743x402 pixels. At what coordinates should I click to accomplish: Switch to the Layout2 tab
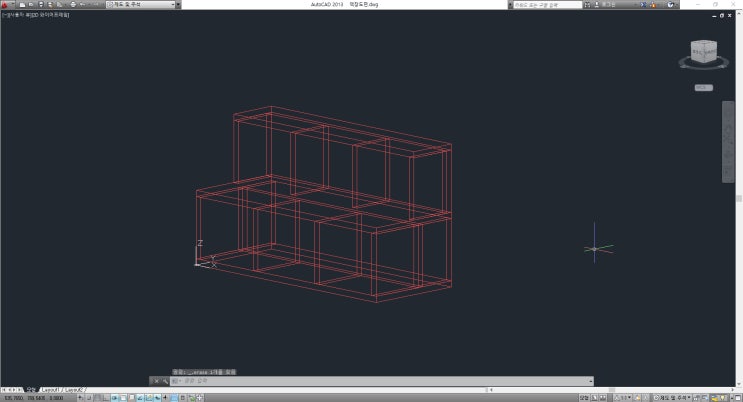coord(75,389)
